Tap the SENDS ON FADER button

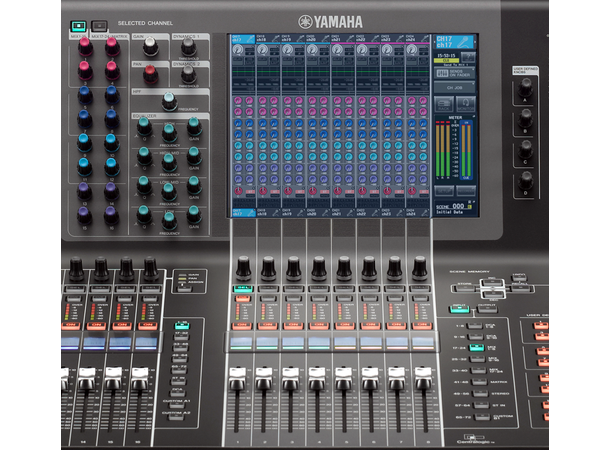coord(454,73)
